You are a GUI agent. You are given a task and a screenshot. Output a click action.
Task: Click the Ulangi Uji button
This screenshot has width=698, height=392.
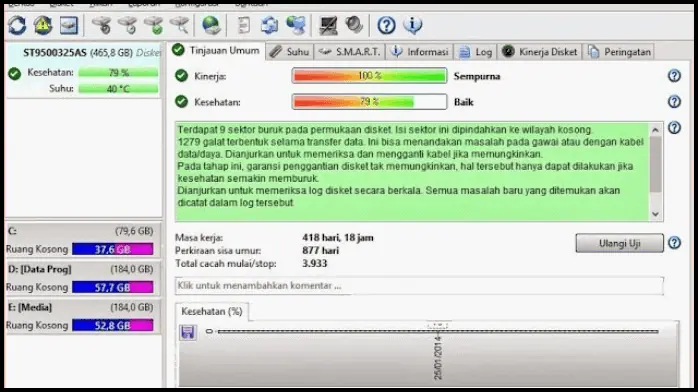pyautogui.click(x=619, y=243)
